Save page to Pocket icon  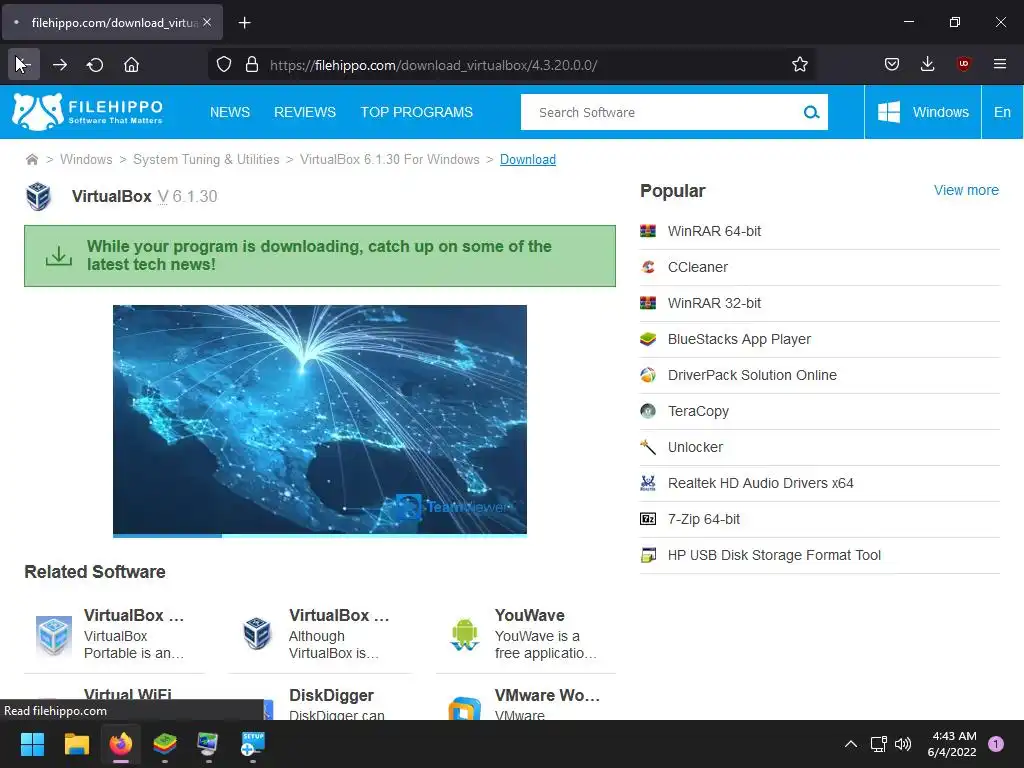pos(891,64)
